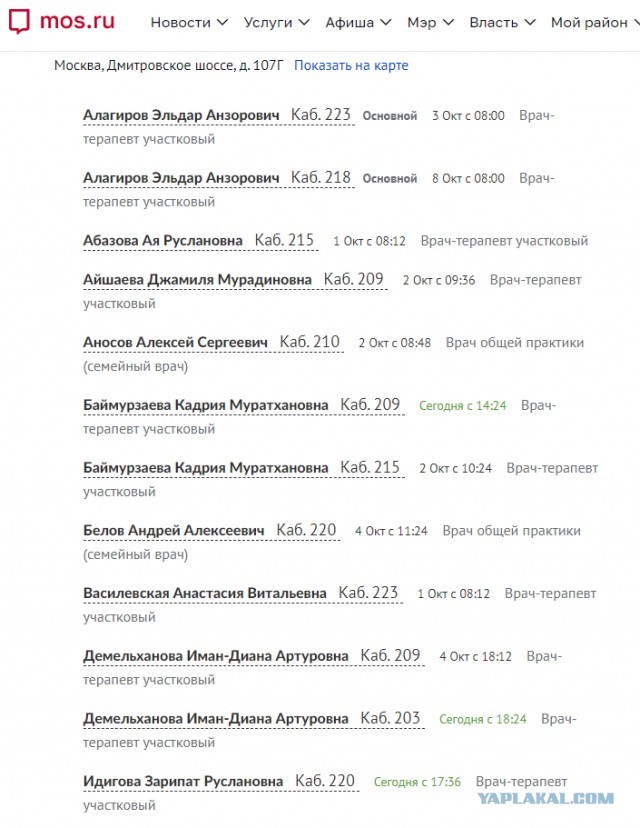The image size is (640, 828).
Task: Select doctor Аносов Алексей Сергеевич
Action: point(175,343)
